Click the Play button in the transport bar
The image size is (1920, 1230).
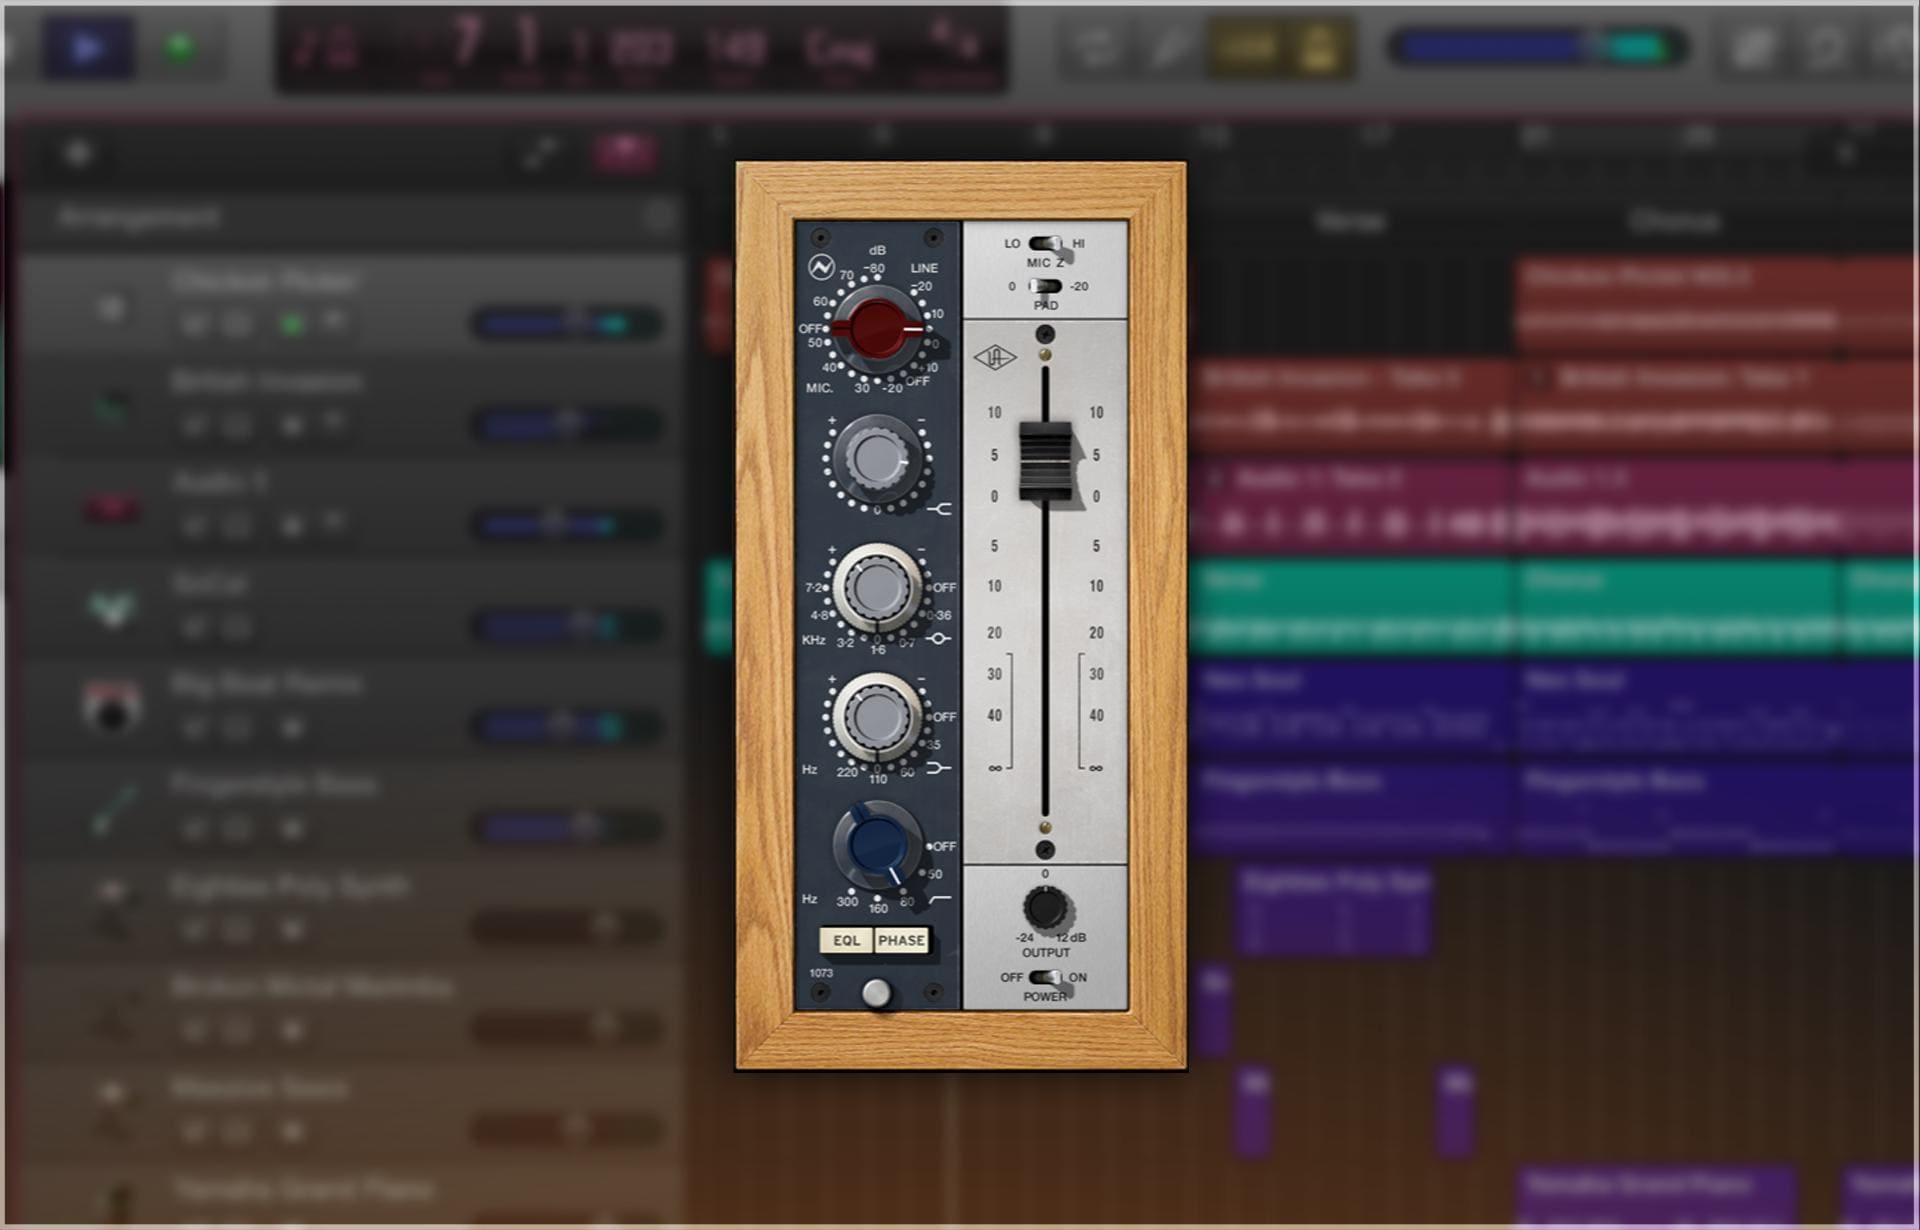coord(88,48)
